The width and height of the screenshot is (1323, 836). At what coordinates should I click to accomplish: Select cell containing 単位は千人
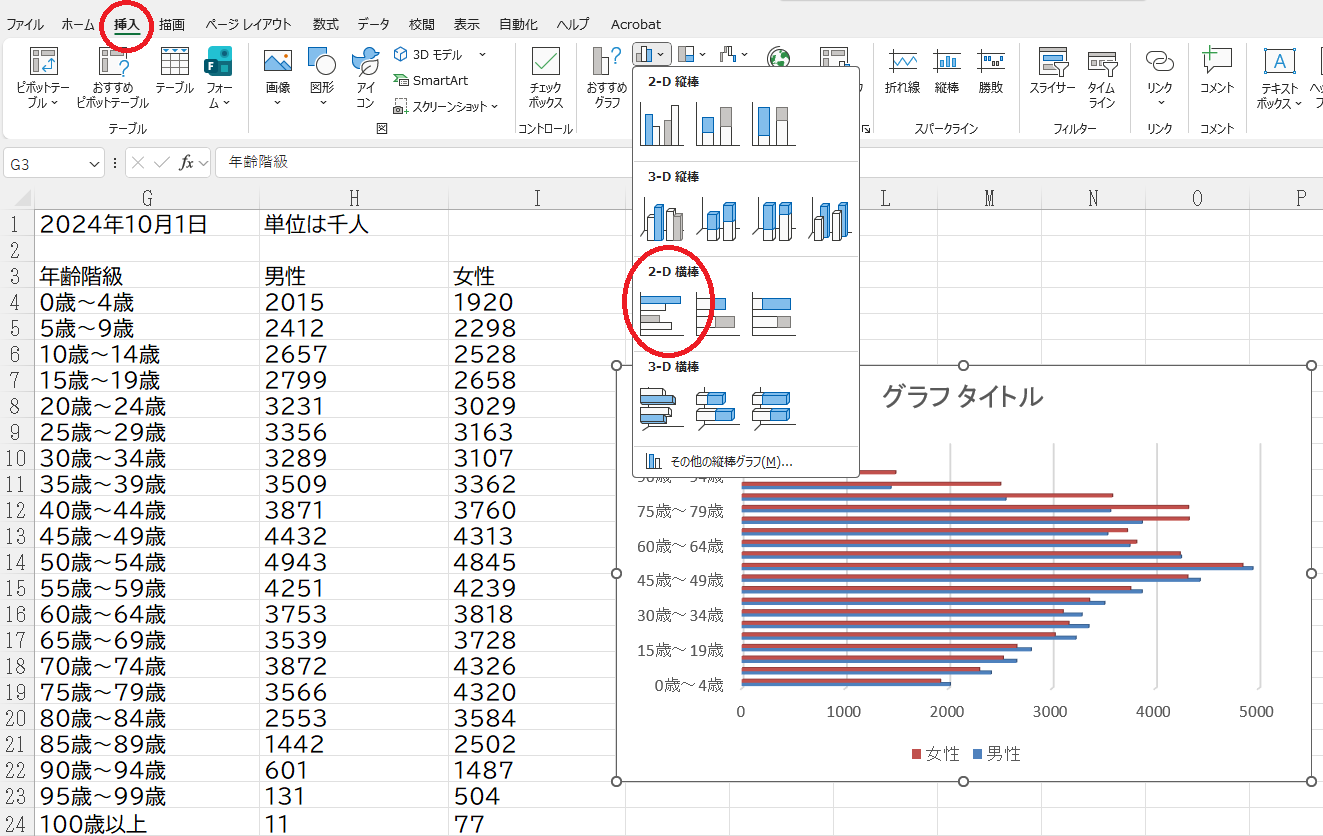click(x=354, y=224)
